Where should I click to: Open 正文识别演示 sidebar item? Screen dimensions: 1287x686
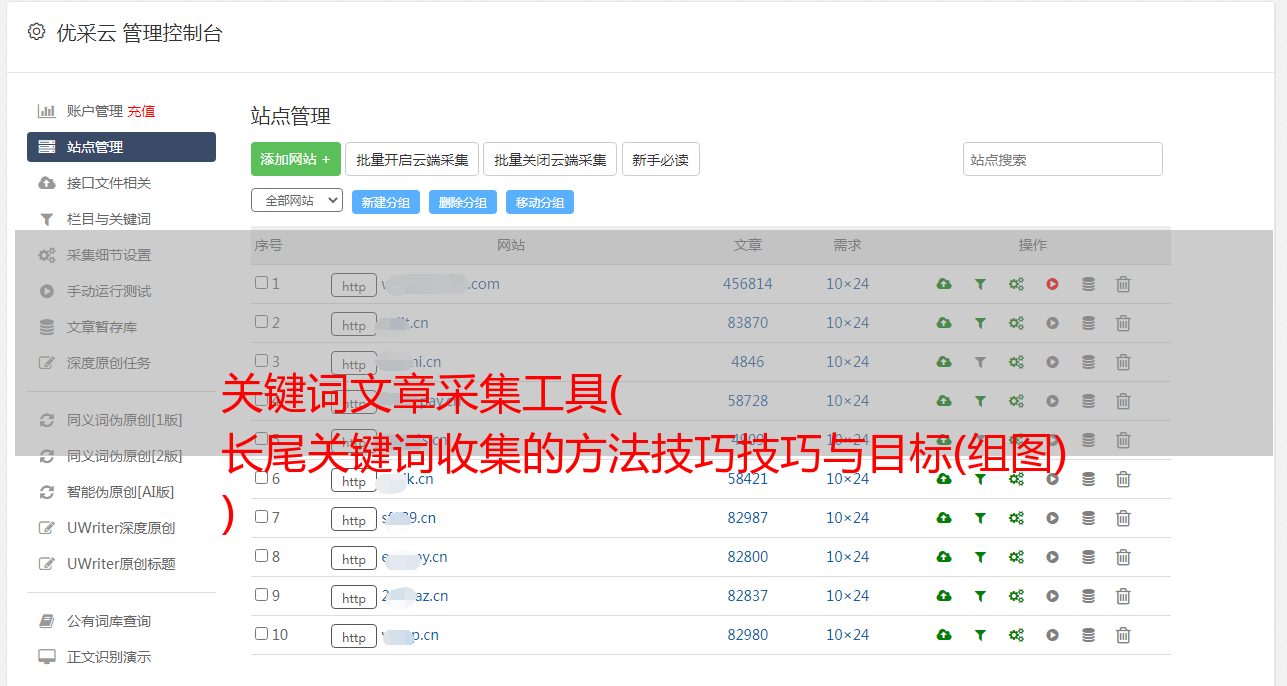[109, 657]
